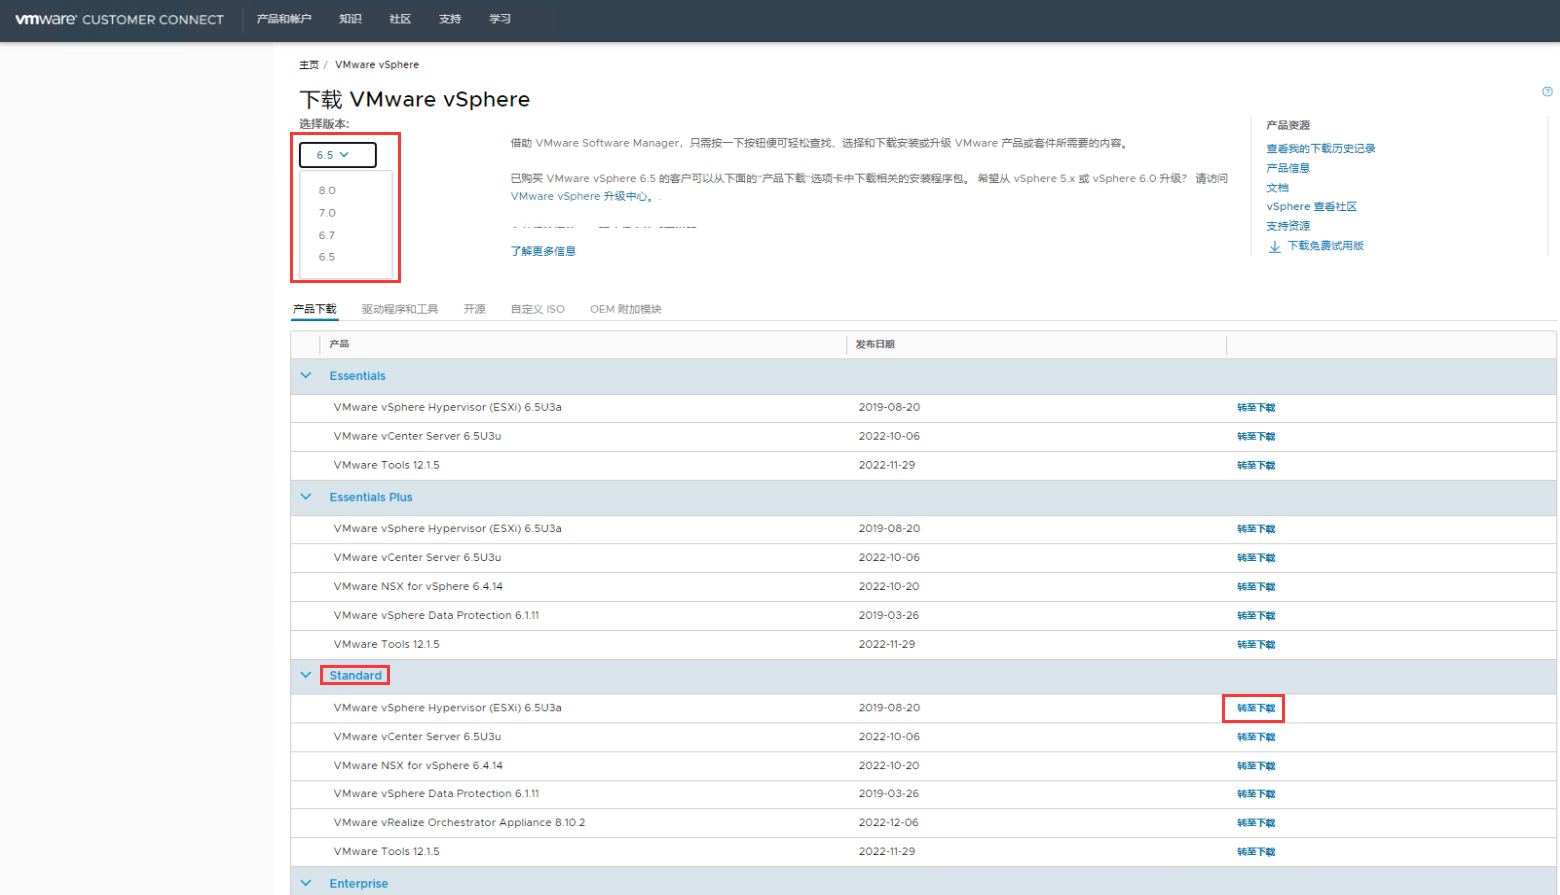The width and height of the screenshot is (1560, 895).
Task: Go to download for Essentials Plus Data Protection
Action: click(x=1256, y=616)
